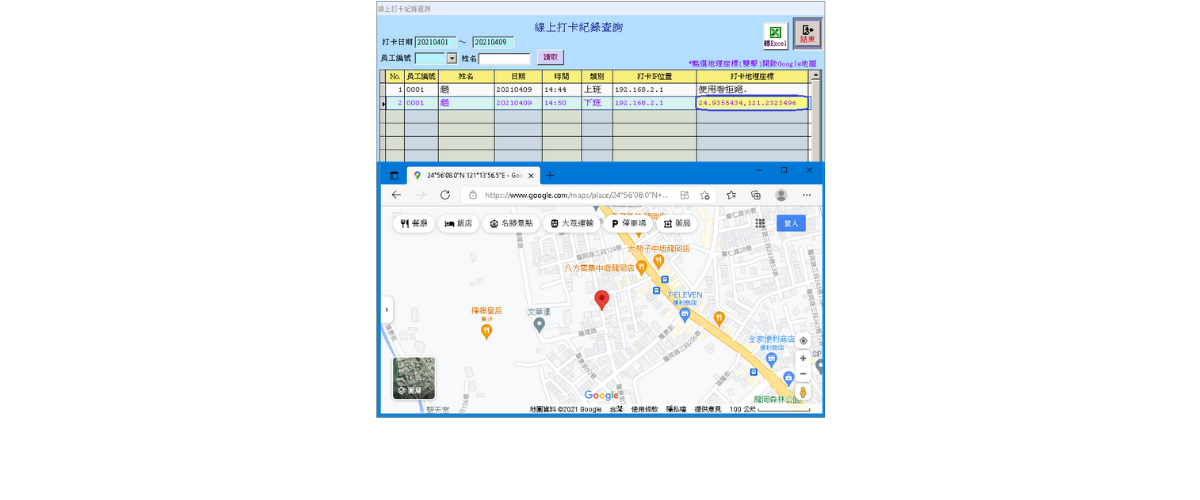Click the 飯店 hotels chip
1200x500 pixels.
458,224
